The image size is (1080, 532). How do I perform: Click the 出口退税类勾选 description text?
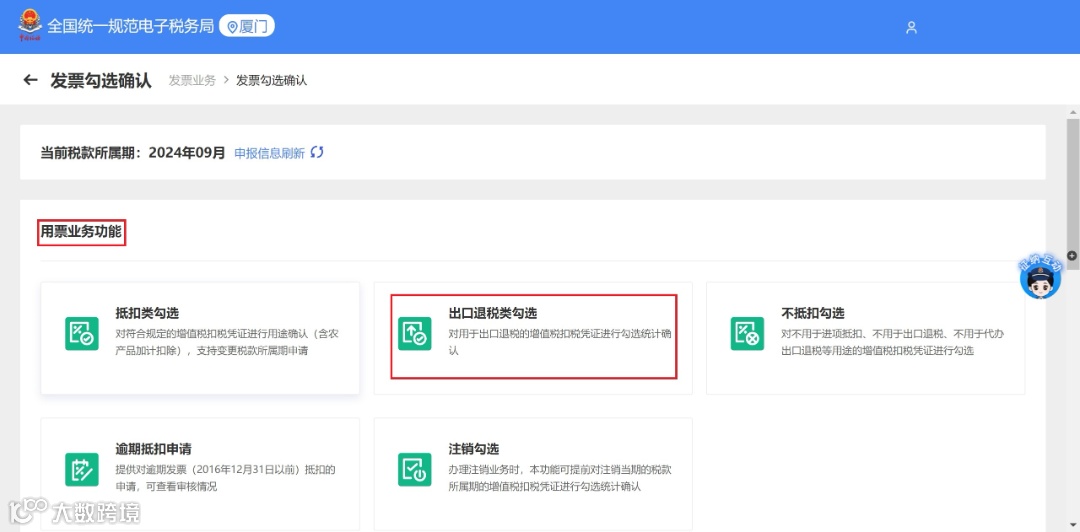(560, 342)
